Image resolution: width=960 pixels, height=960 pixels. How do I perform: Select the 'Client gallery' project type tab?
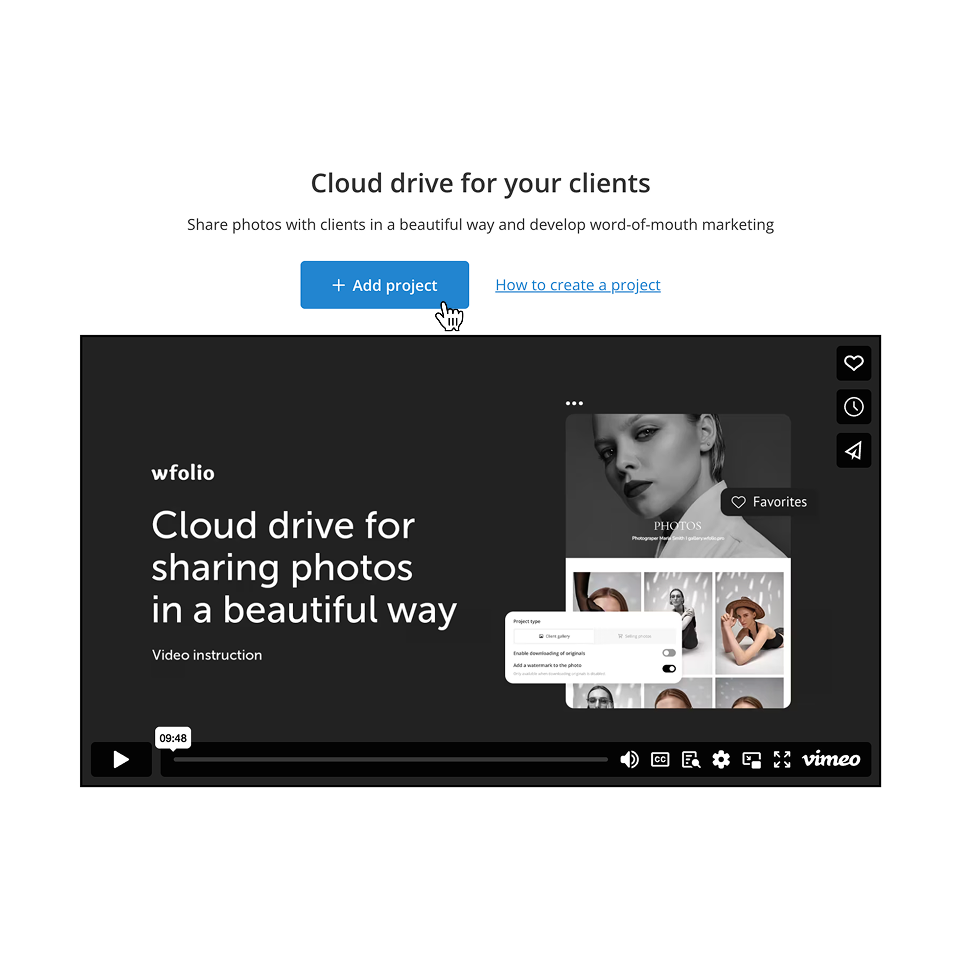tap(554, 636)
